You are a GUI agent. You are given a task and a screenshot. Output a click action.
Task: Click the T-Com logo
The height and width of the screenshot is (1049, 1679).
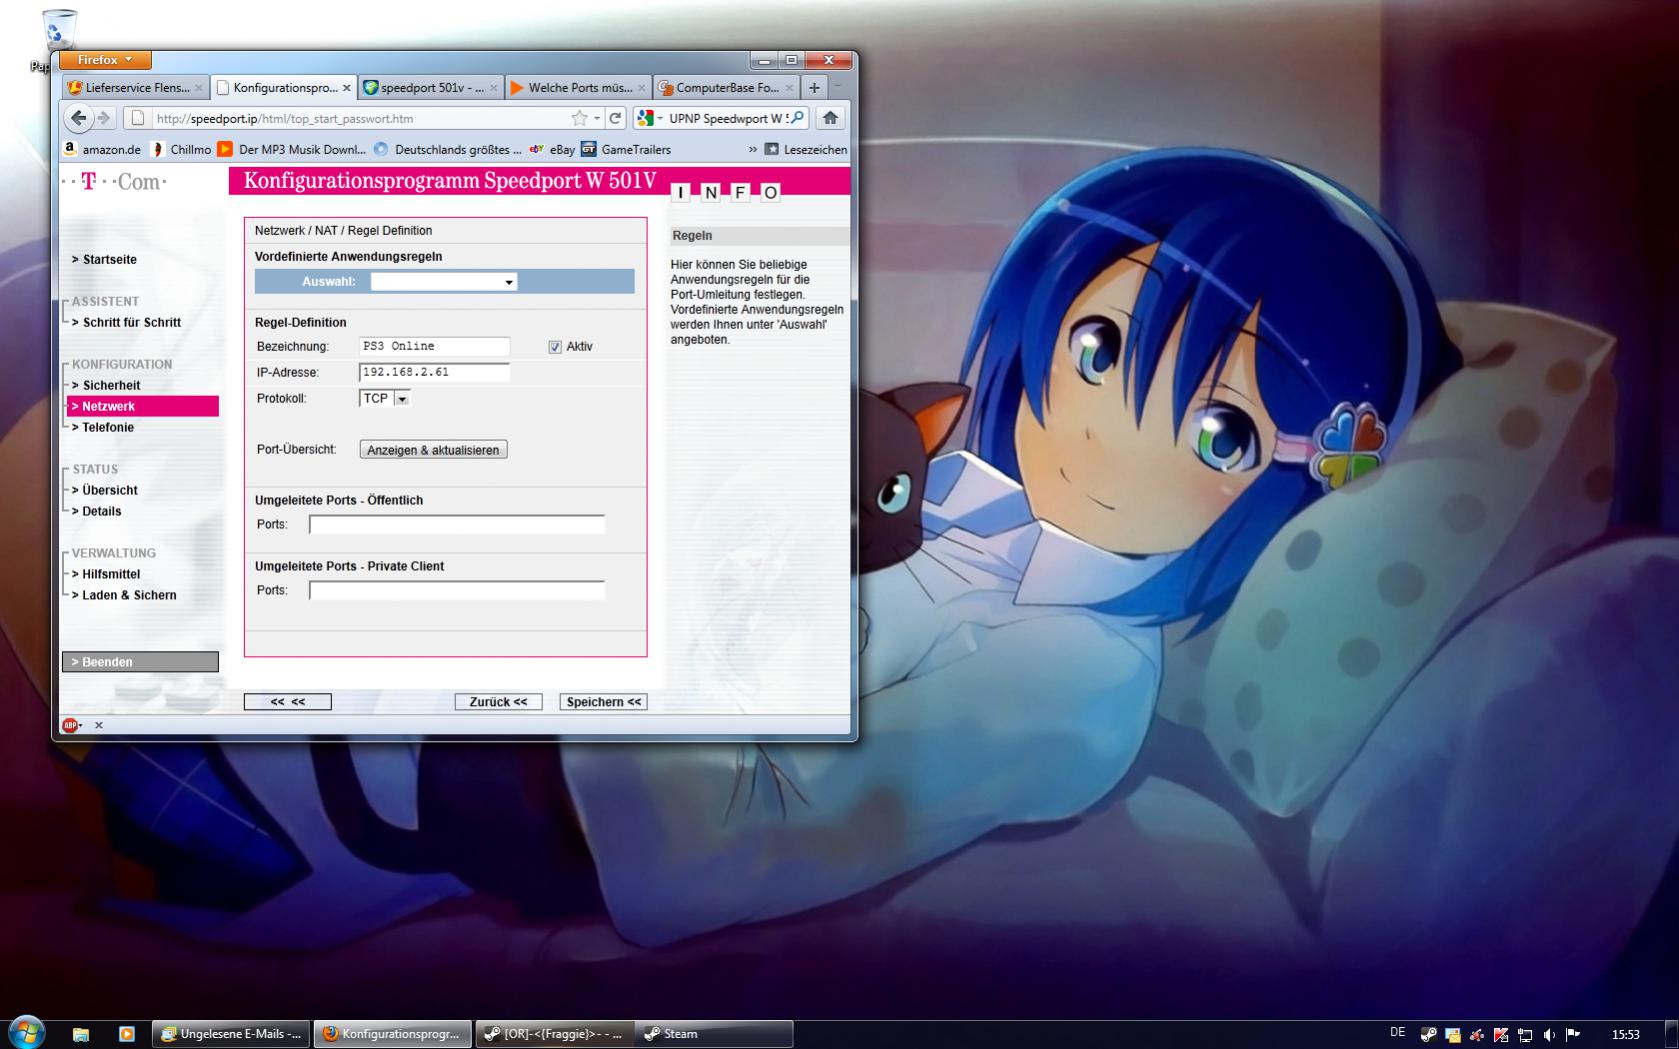[x=114, y=182]
